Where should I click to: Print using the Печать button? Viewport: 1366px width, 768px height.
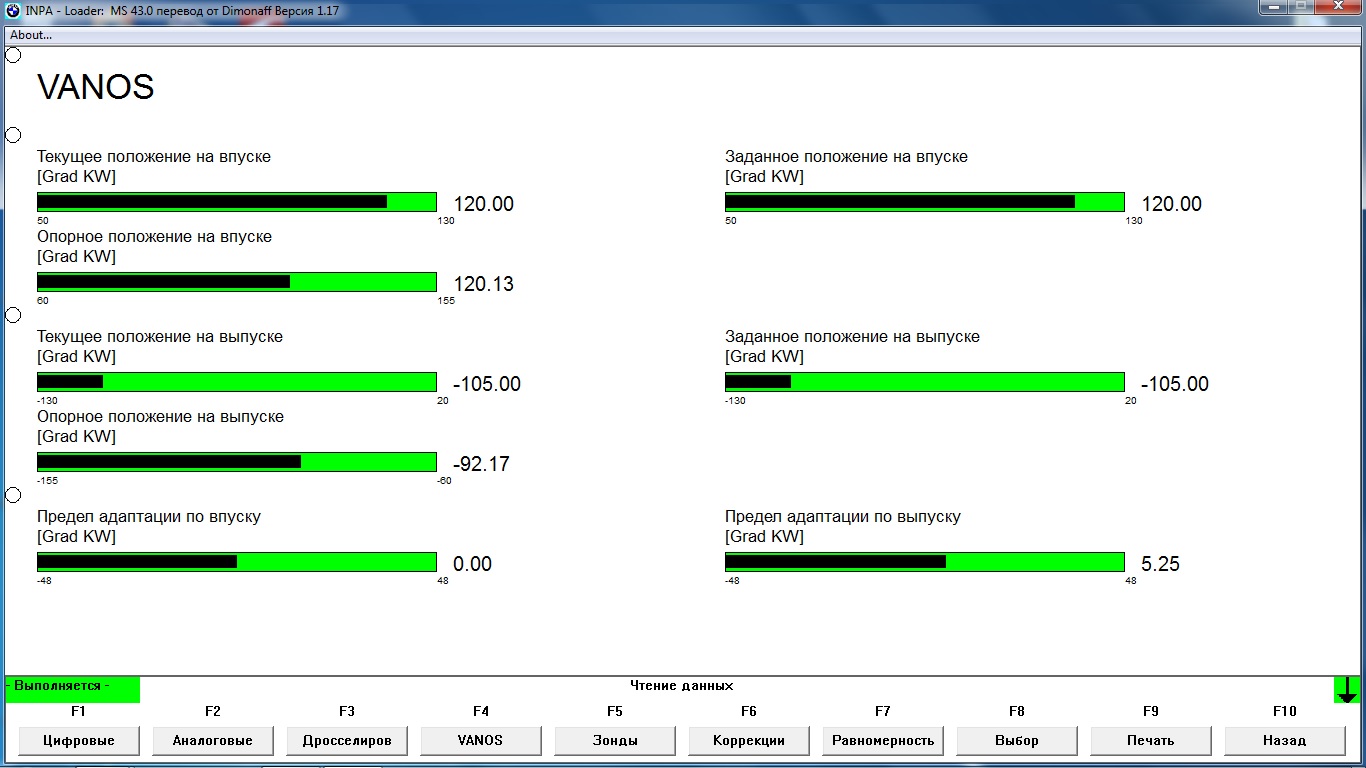(1151, 741)
